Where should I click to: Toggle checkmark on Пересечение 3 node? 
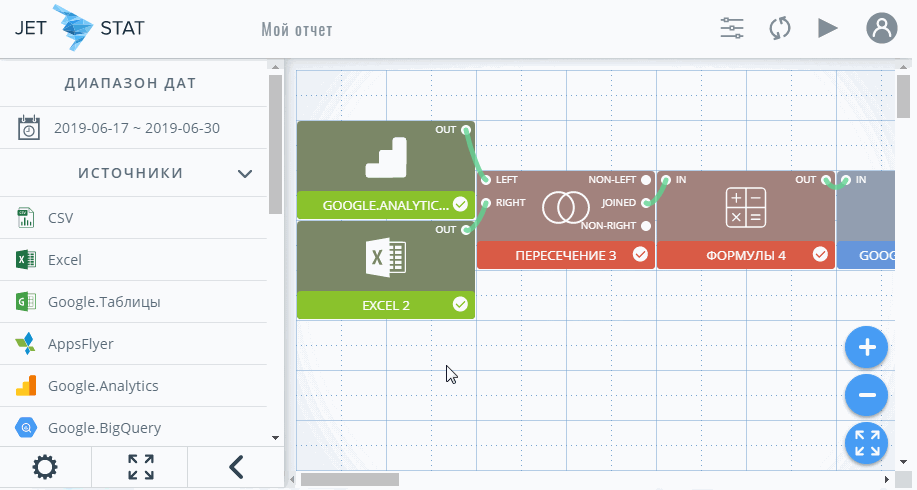coord(640,255)
